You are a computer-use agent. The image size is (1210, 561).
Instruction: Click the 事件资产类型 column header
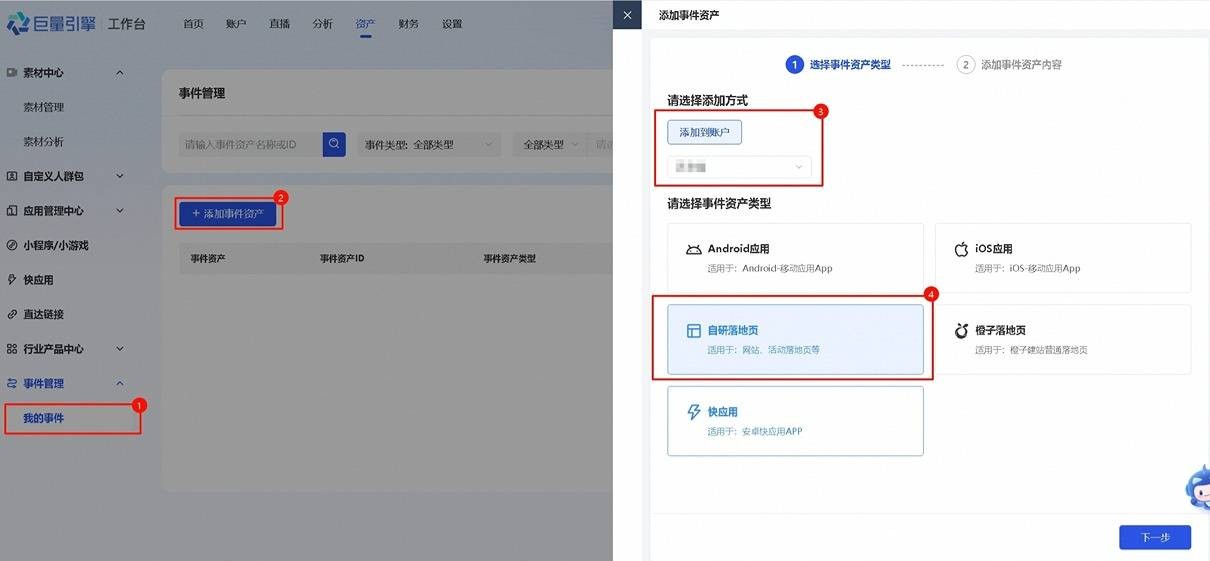510,259
